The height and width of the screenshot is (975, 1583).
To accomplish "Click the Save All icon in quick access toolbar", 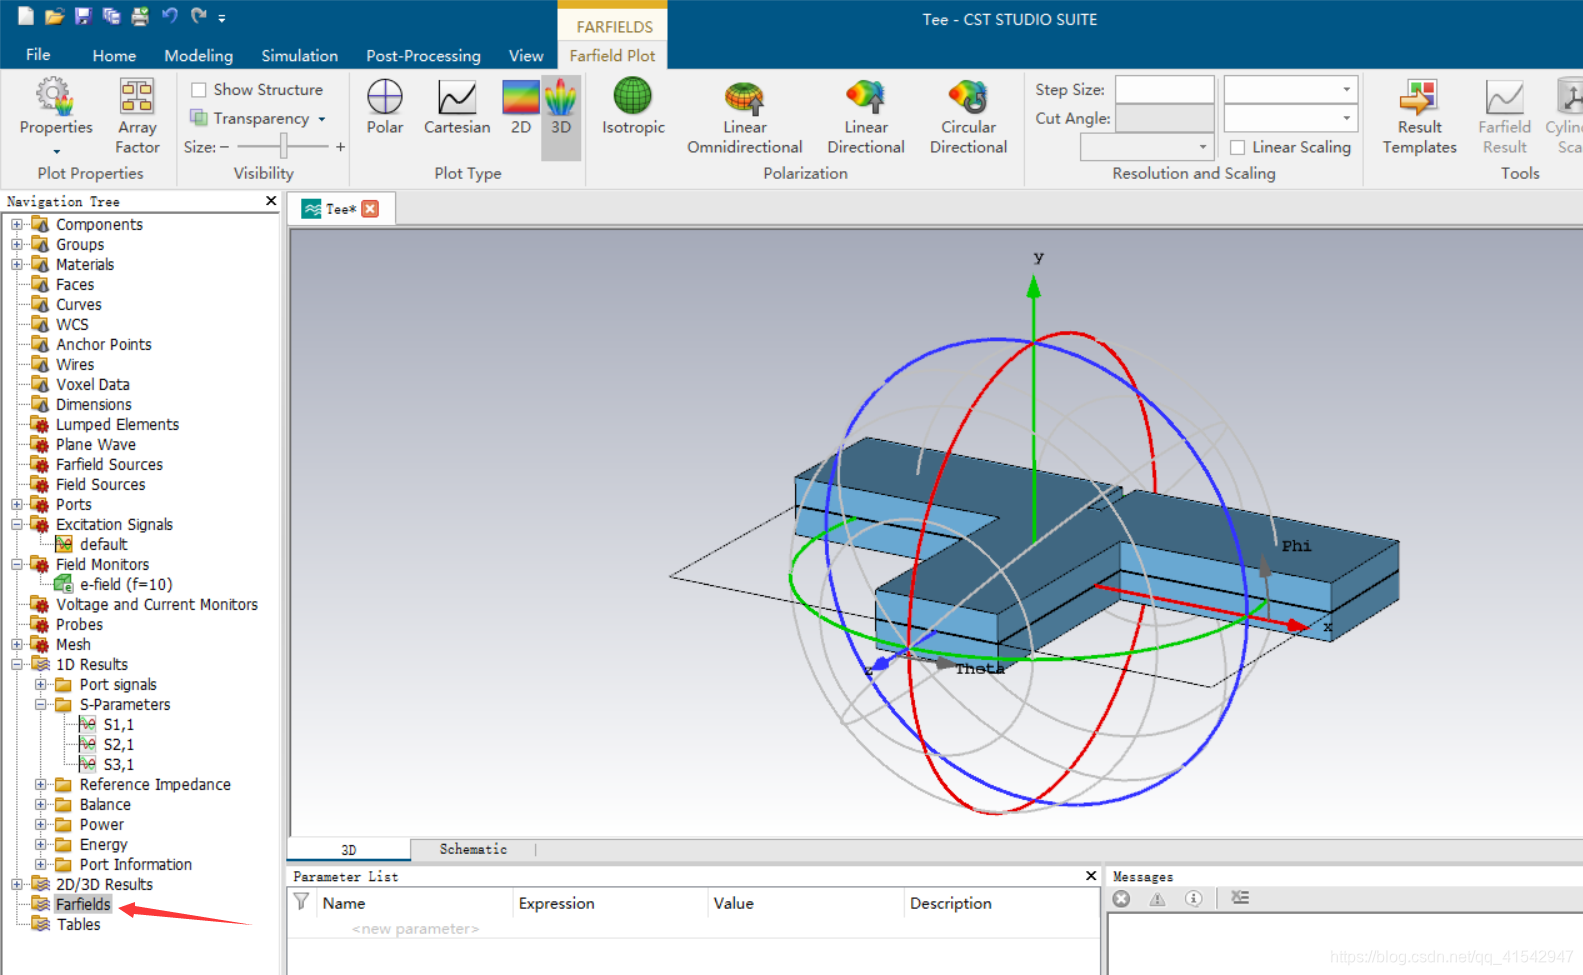I will pos(111,16).
